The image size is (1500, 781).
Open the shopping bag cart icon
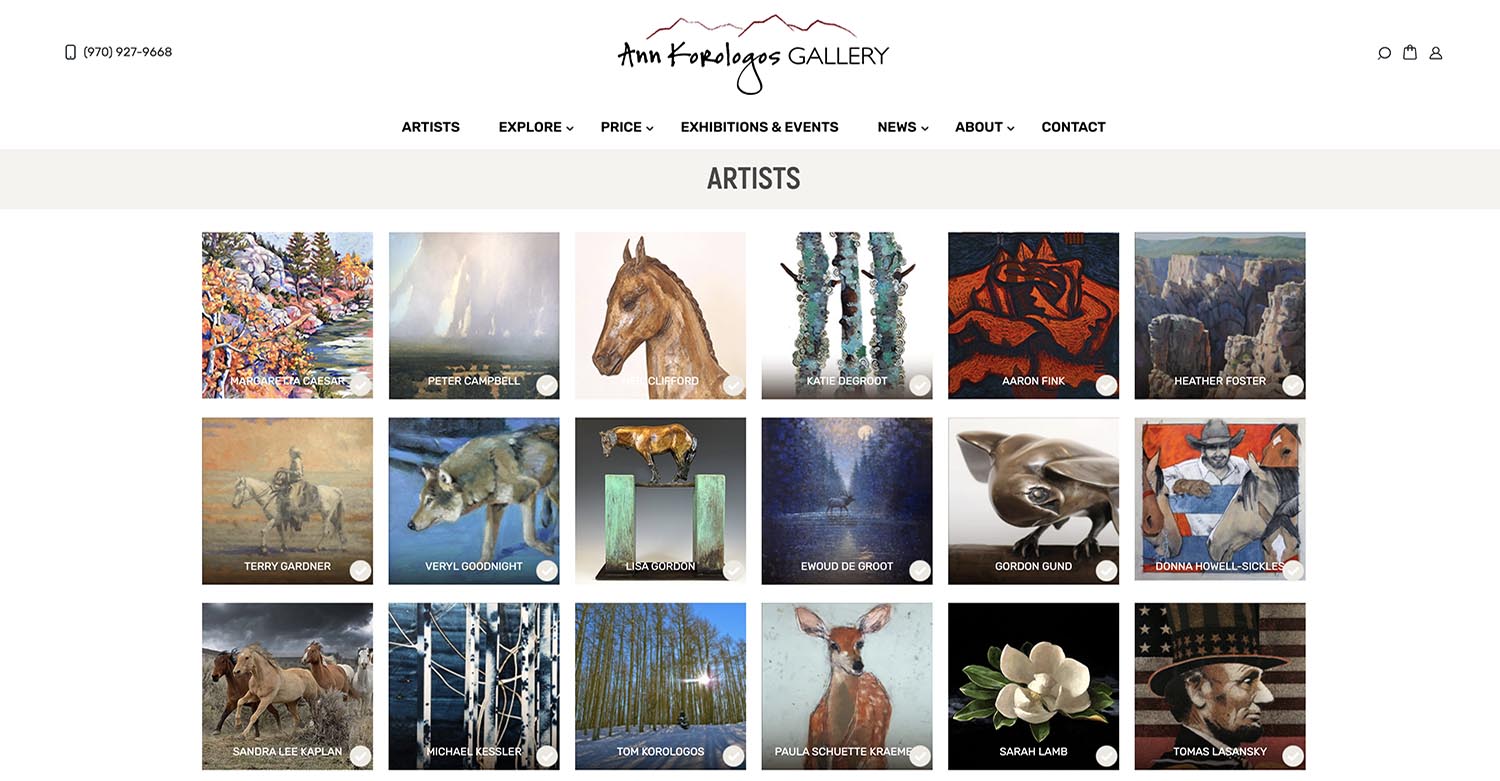1410,52
